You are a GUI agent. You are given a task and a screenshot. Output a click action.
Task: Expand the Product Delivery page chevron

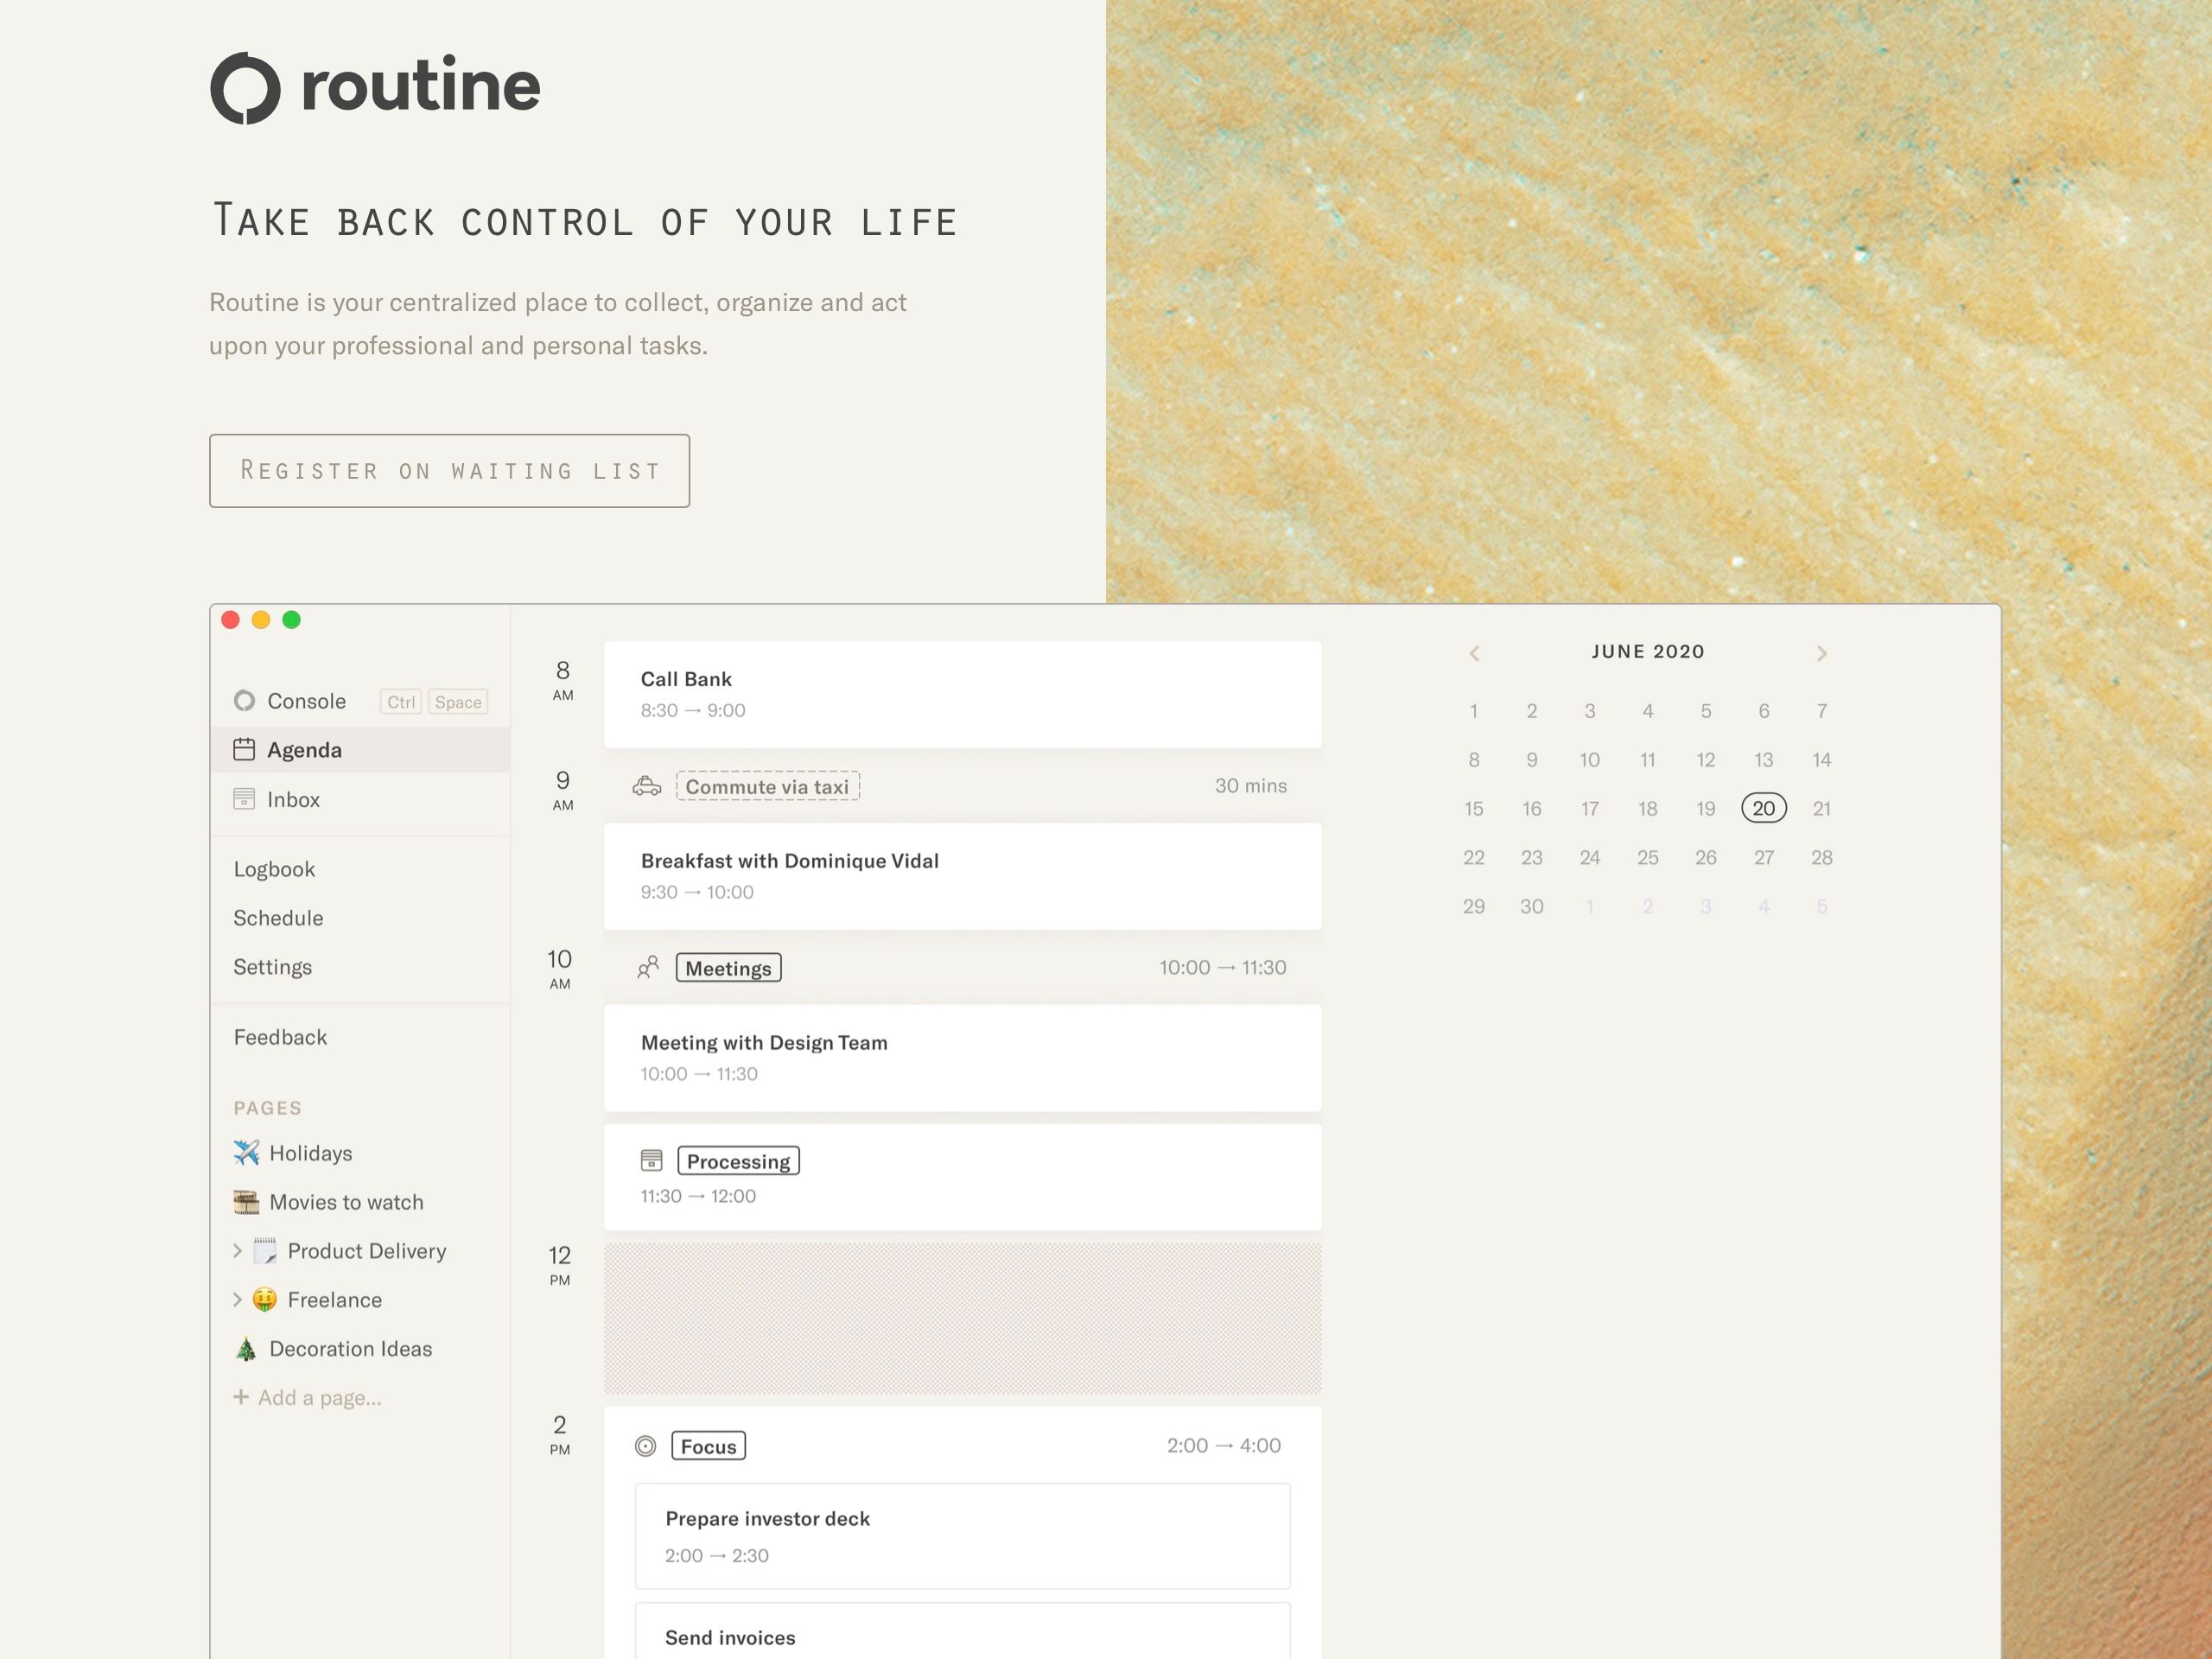coord(237,1251)
